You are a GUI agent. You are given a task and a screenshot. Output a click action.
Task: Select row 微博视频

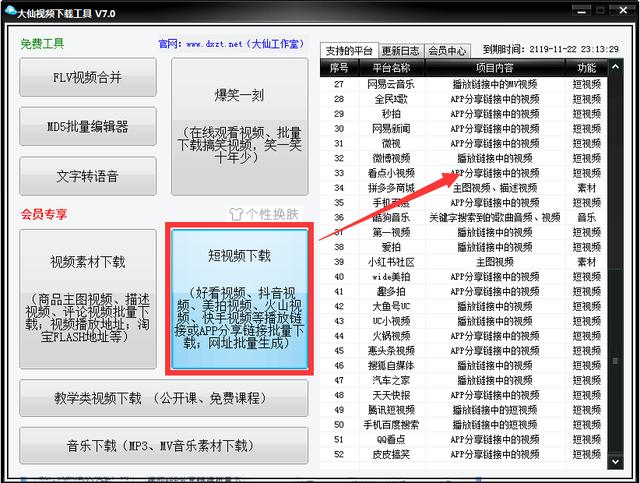pyautogui.click(x=463, y=158)
